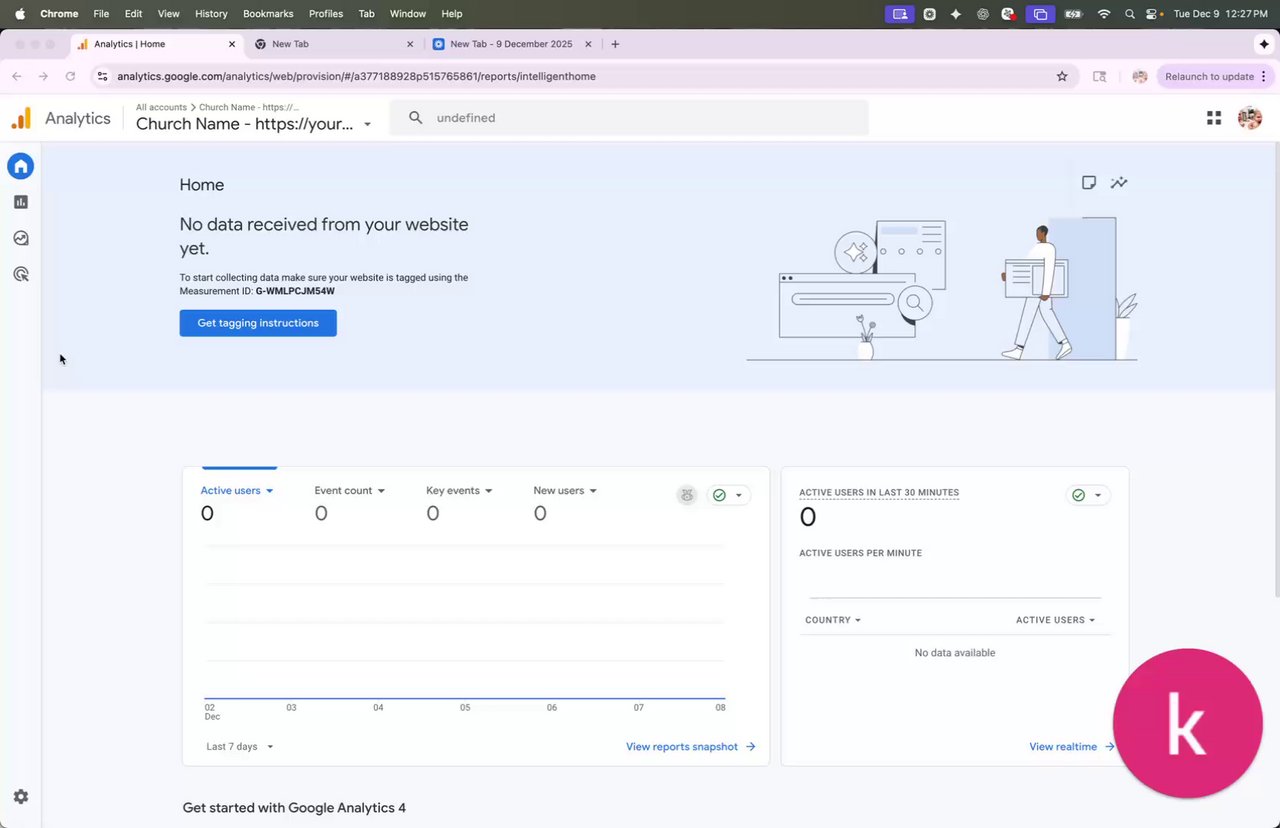1280x828 pixels.
Task: Click the install/cast icon in address bar
Action: 1100,76
